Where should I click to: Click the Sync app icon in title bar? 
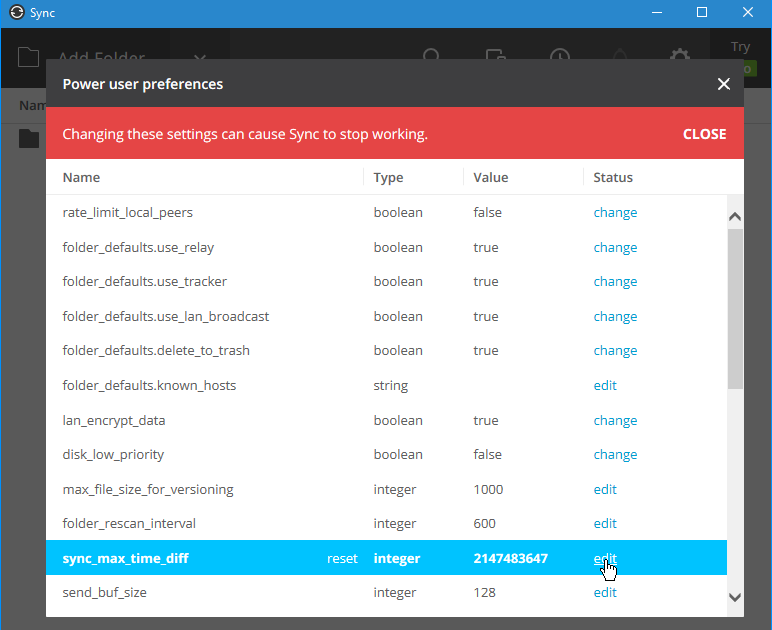17,12
